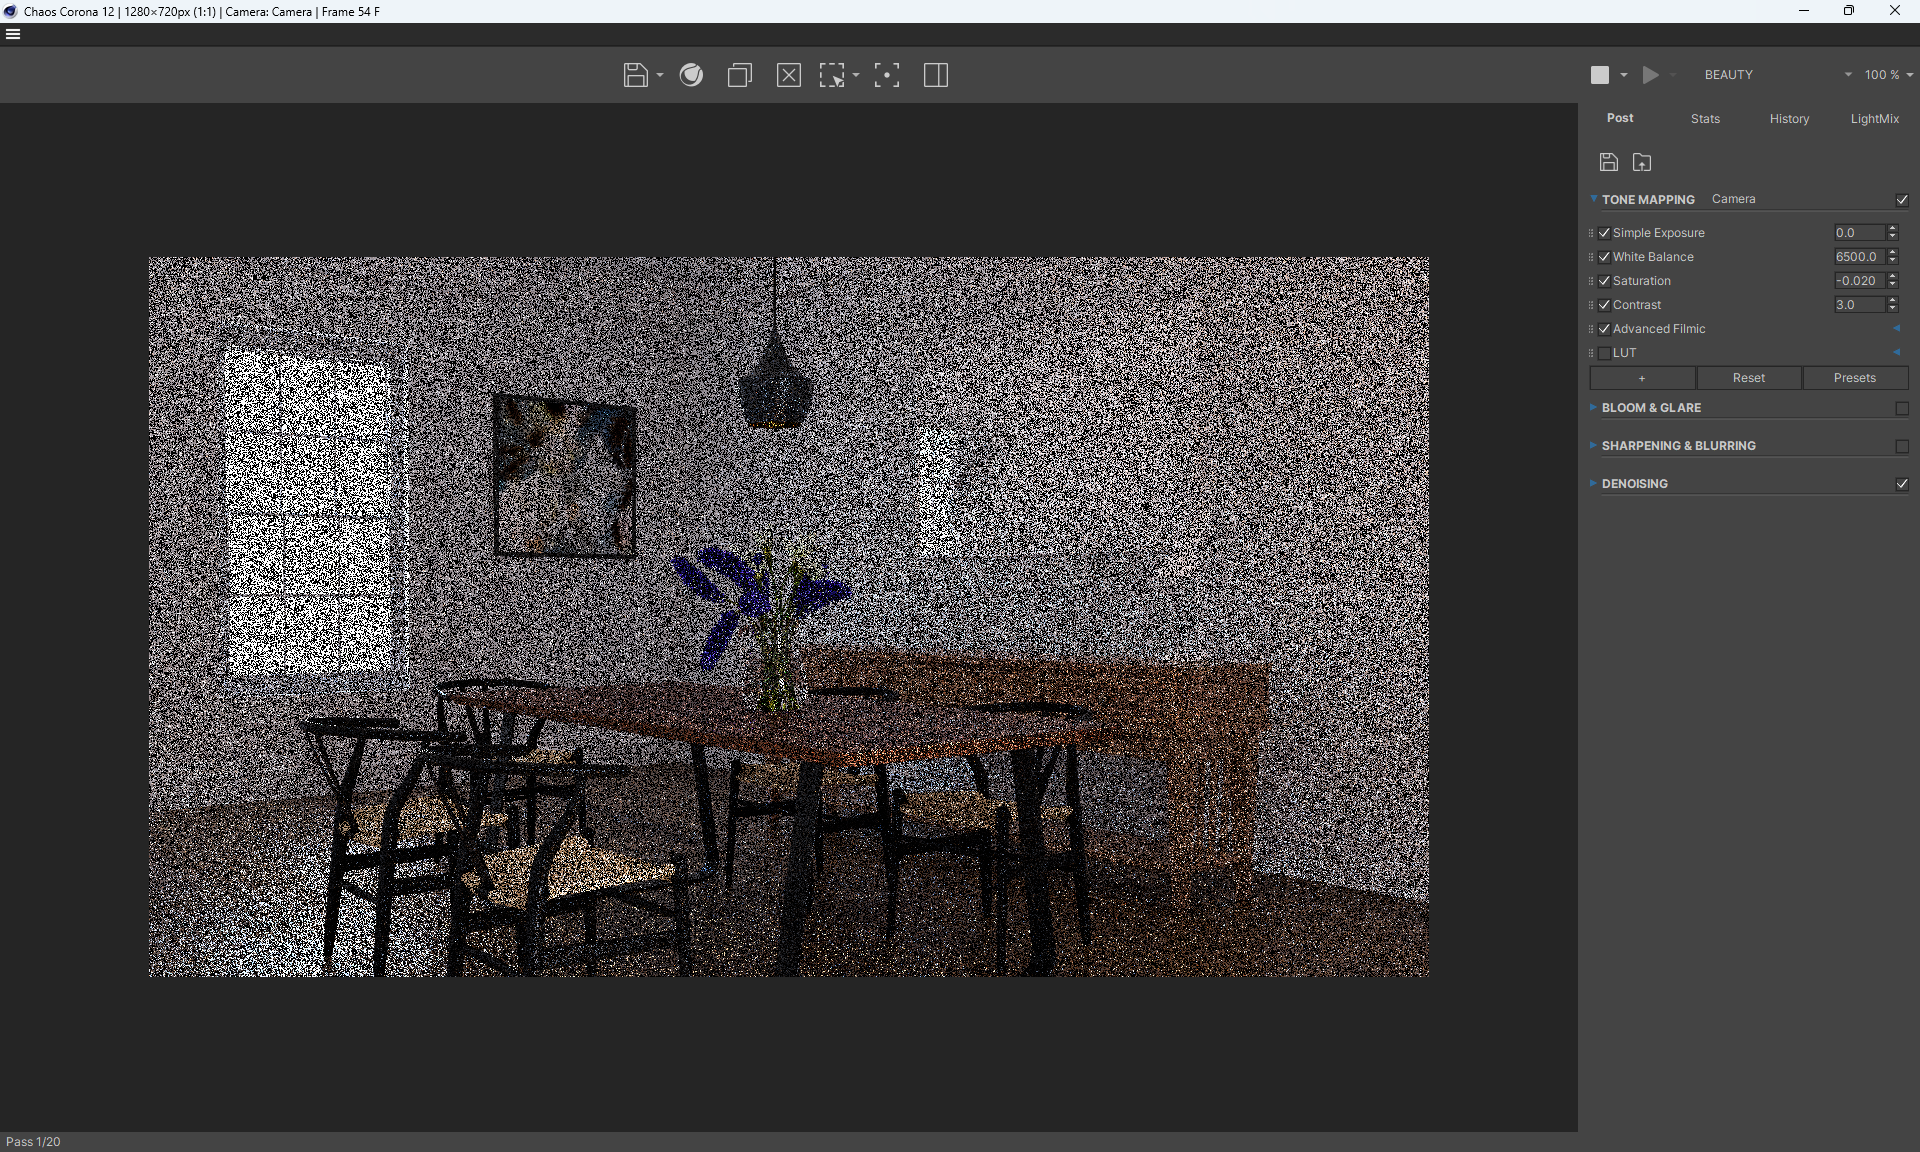Open the 100 % zoom dropdown
The image size is (1920, 1152).
tap(1888, 75)
